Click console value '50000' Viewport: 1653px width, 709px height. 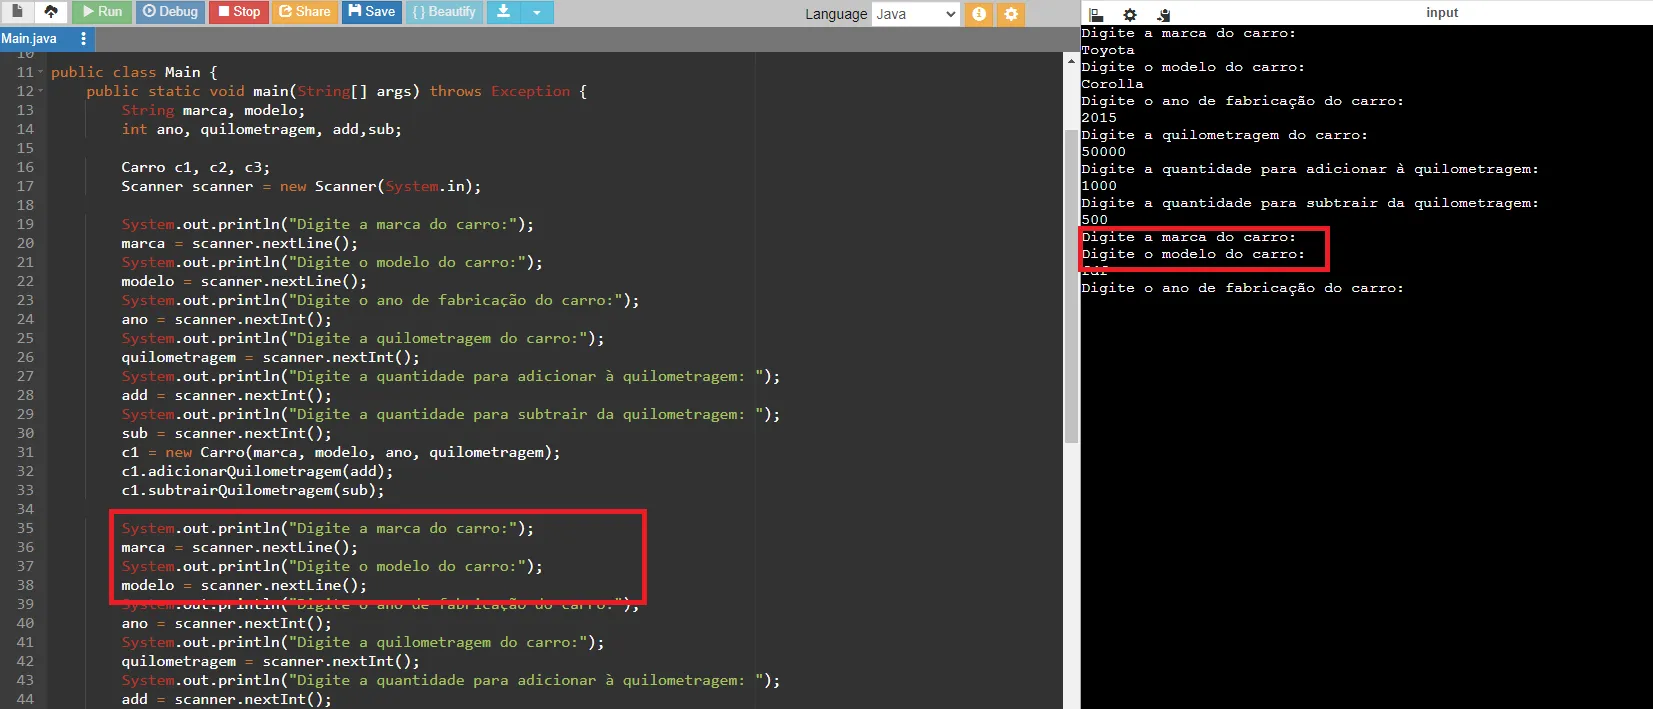coord(1103,152)
